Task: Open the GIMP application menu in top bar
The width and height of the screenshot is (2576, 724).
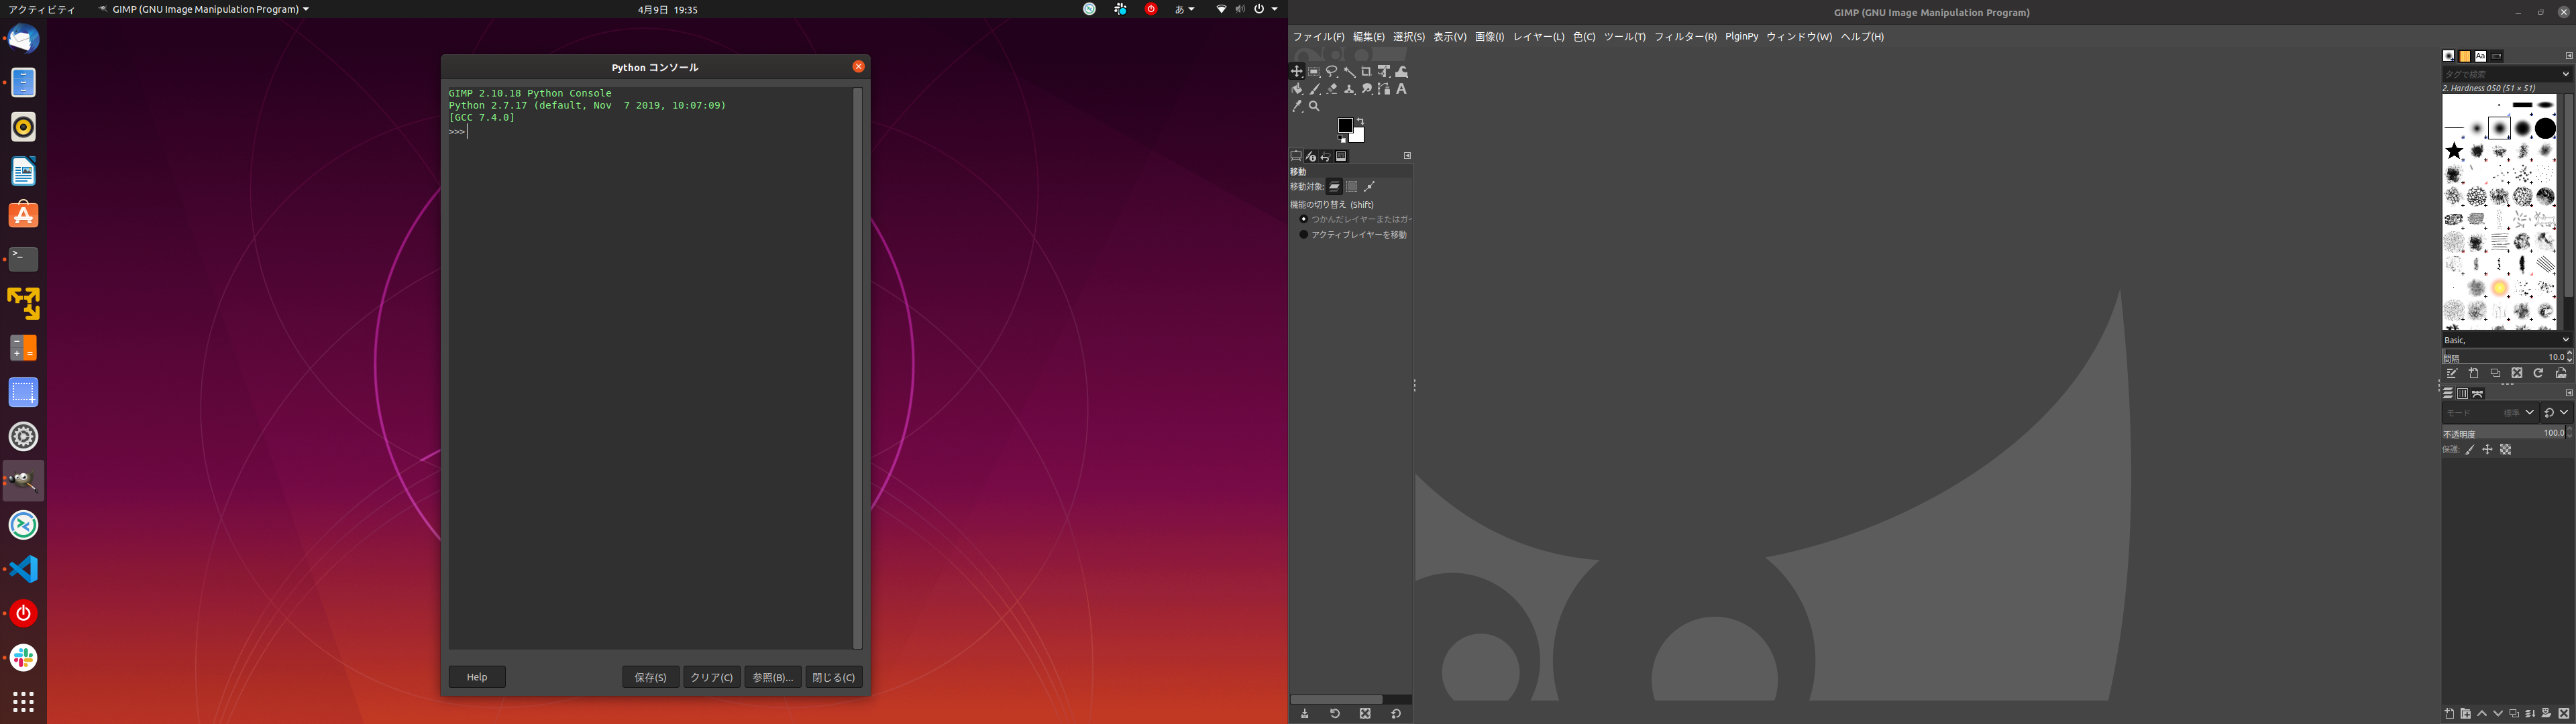Action: (x=204, y=9)
